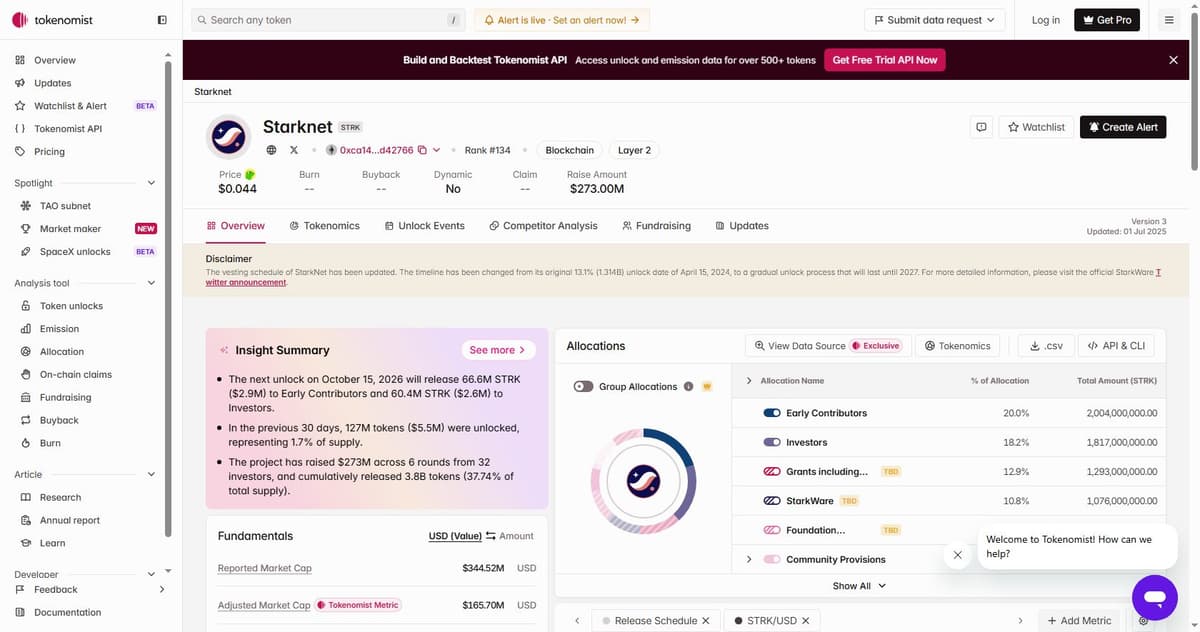Open the feedback comment icon
The image size is (1200, 632).
tap(981, 127)
